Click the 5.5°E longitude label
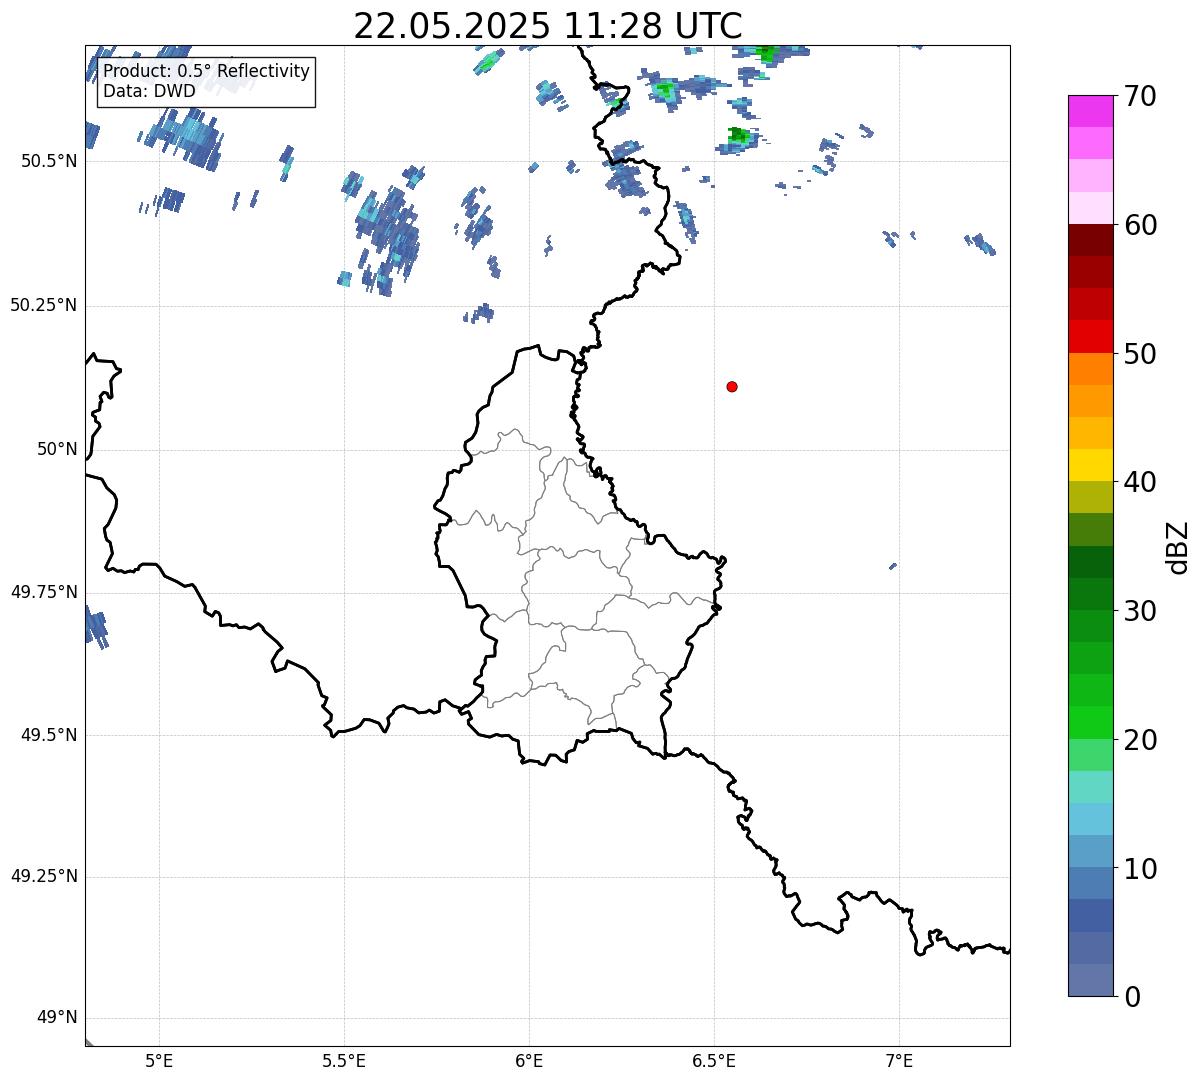1202x1081 pixels. pyautogui.click(x=344, y=1061)
